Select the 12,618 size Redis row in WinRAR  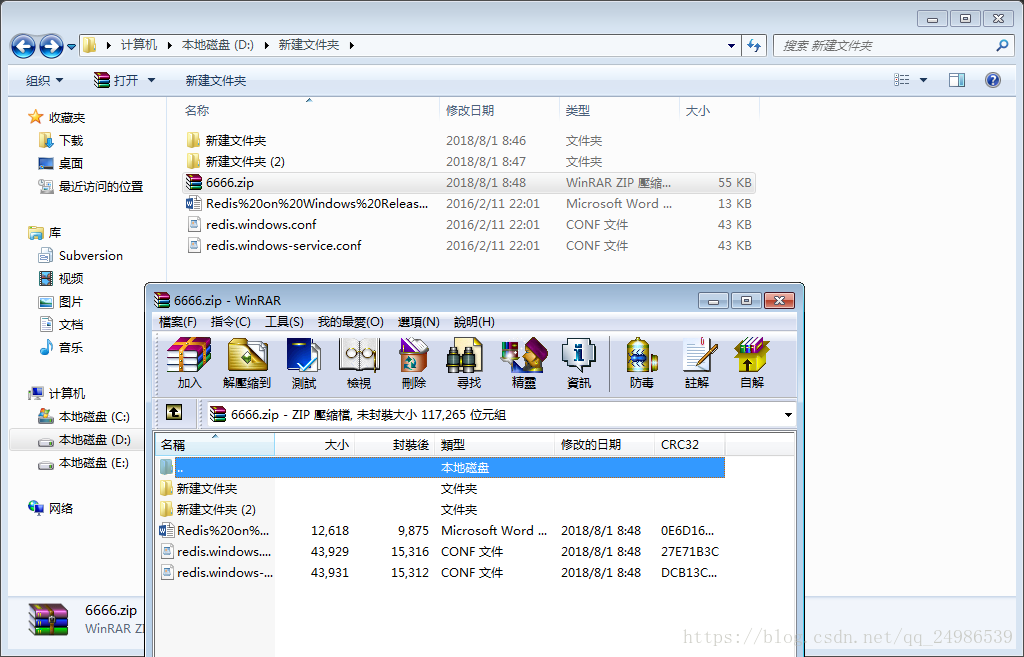pos(440,530)
